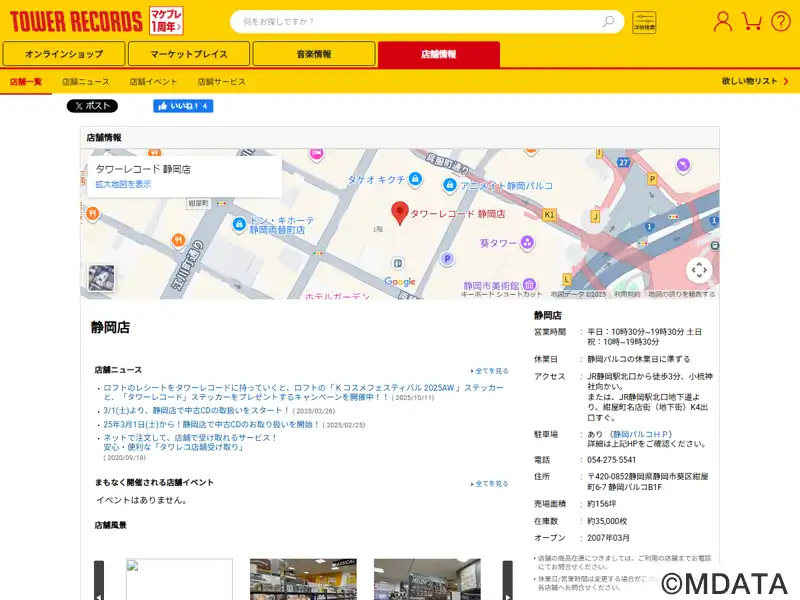Image resolution: width=800 pixels, height=600 pixels.
Task: Click the previous arrow of store photo carousel
Action: point(99,580)
